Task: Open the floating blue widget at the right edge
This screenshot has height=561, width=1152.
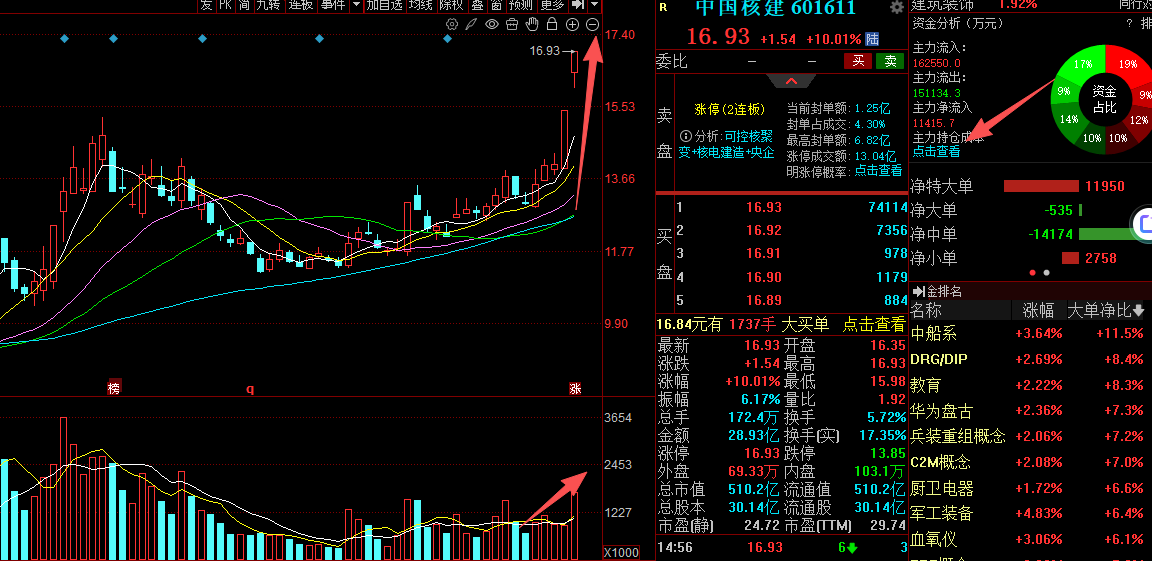Action: (x=1142, y=224)
